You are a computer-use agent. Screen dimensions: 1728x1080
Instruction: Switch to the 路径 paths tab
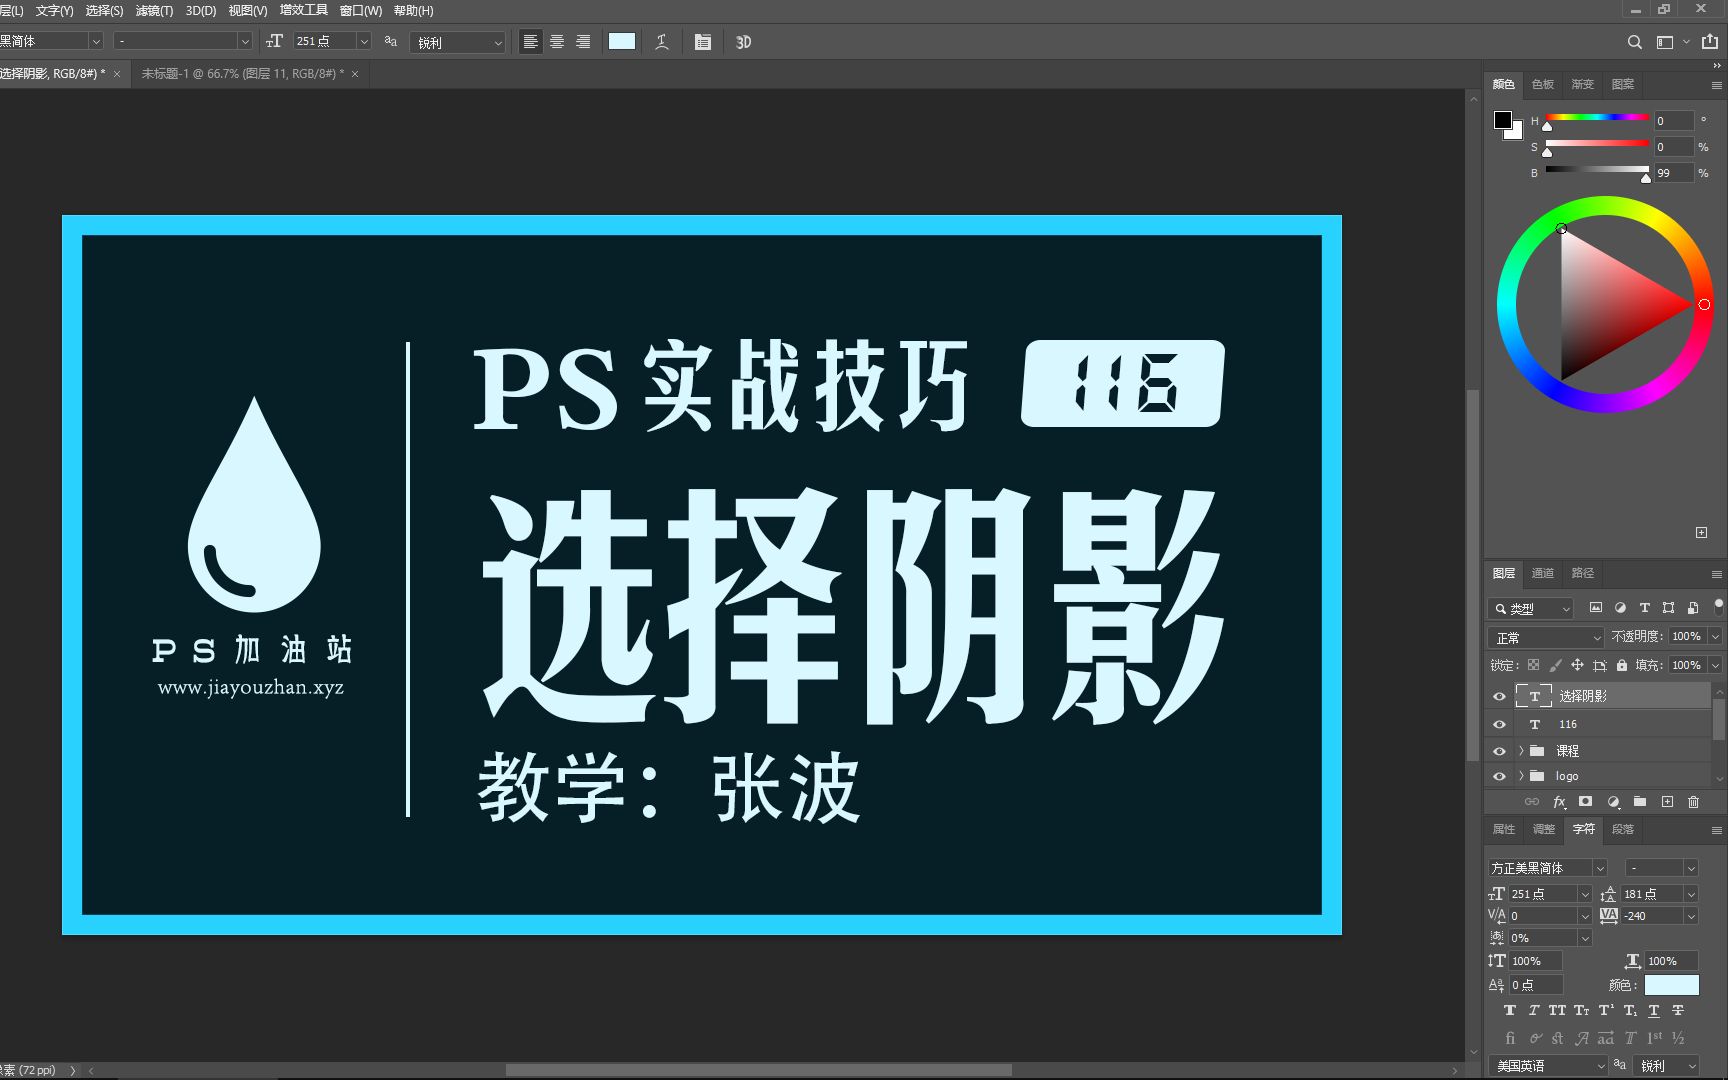pos(1583,573)
